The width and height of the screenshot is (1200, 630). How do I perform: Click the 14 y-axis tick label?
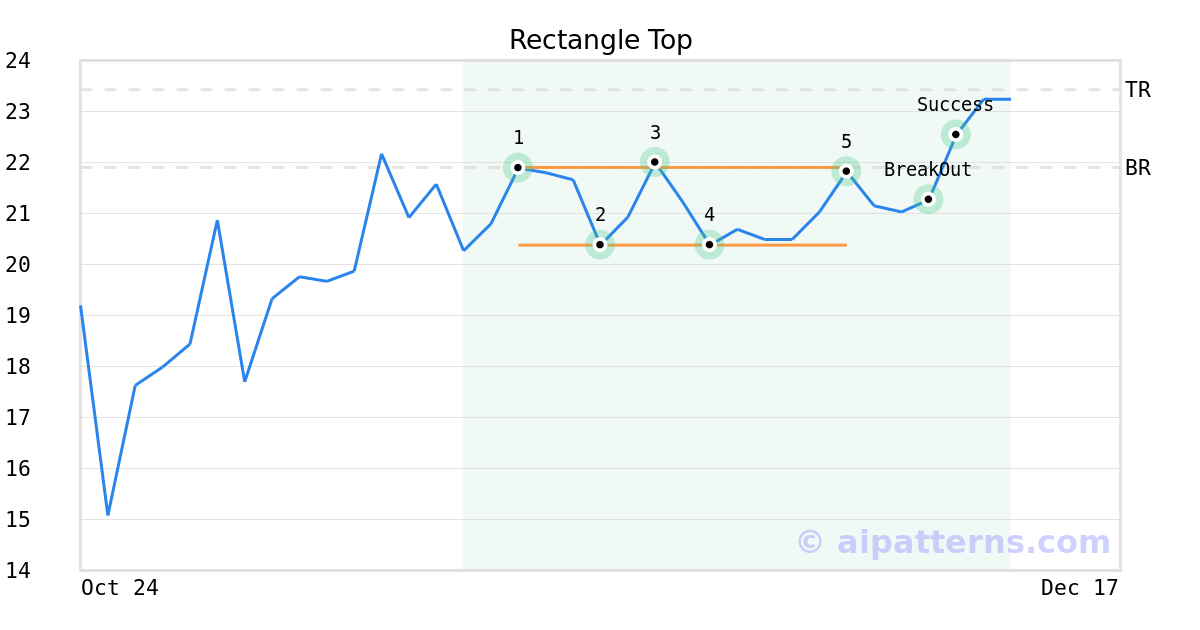tap(18, 571)
